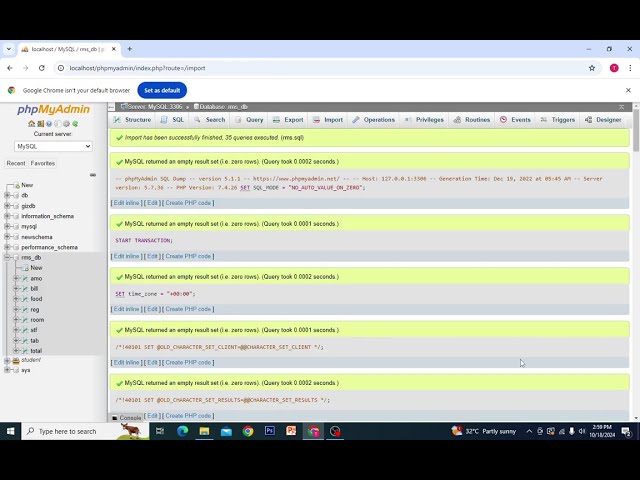The image size is (640, 480).
Task: Click Favorites in navigation panel
Action: click(42, 163)
